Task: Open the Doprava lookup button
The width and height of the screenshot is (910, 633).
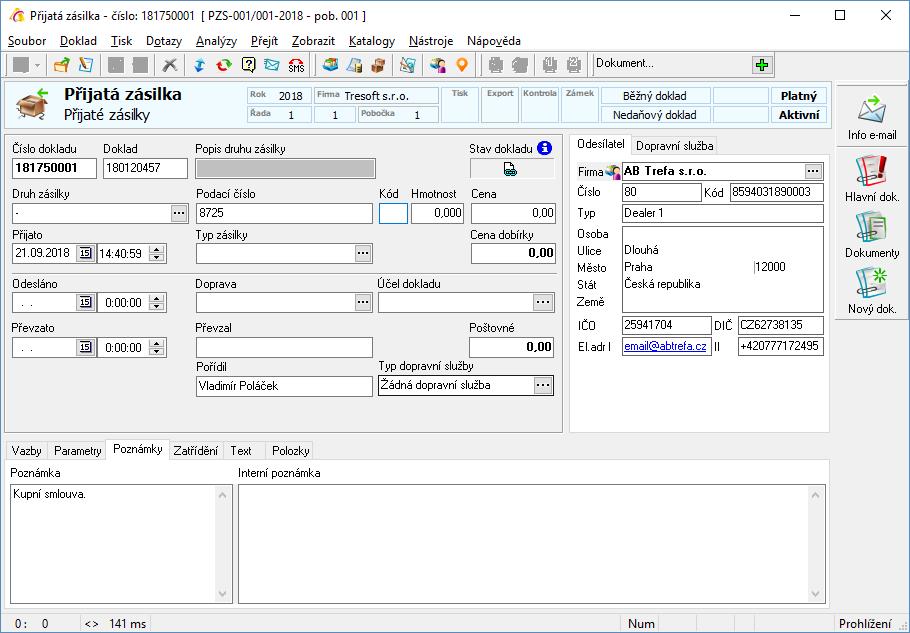Action: coord(363,302)
